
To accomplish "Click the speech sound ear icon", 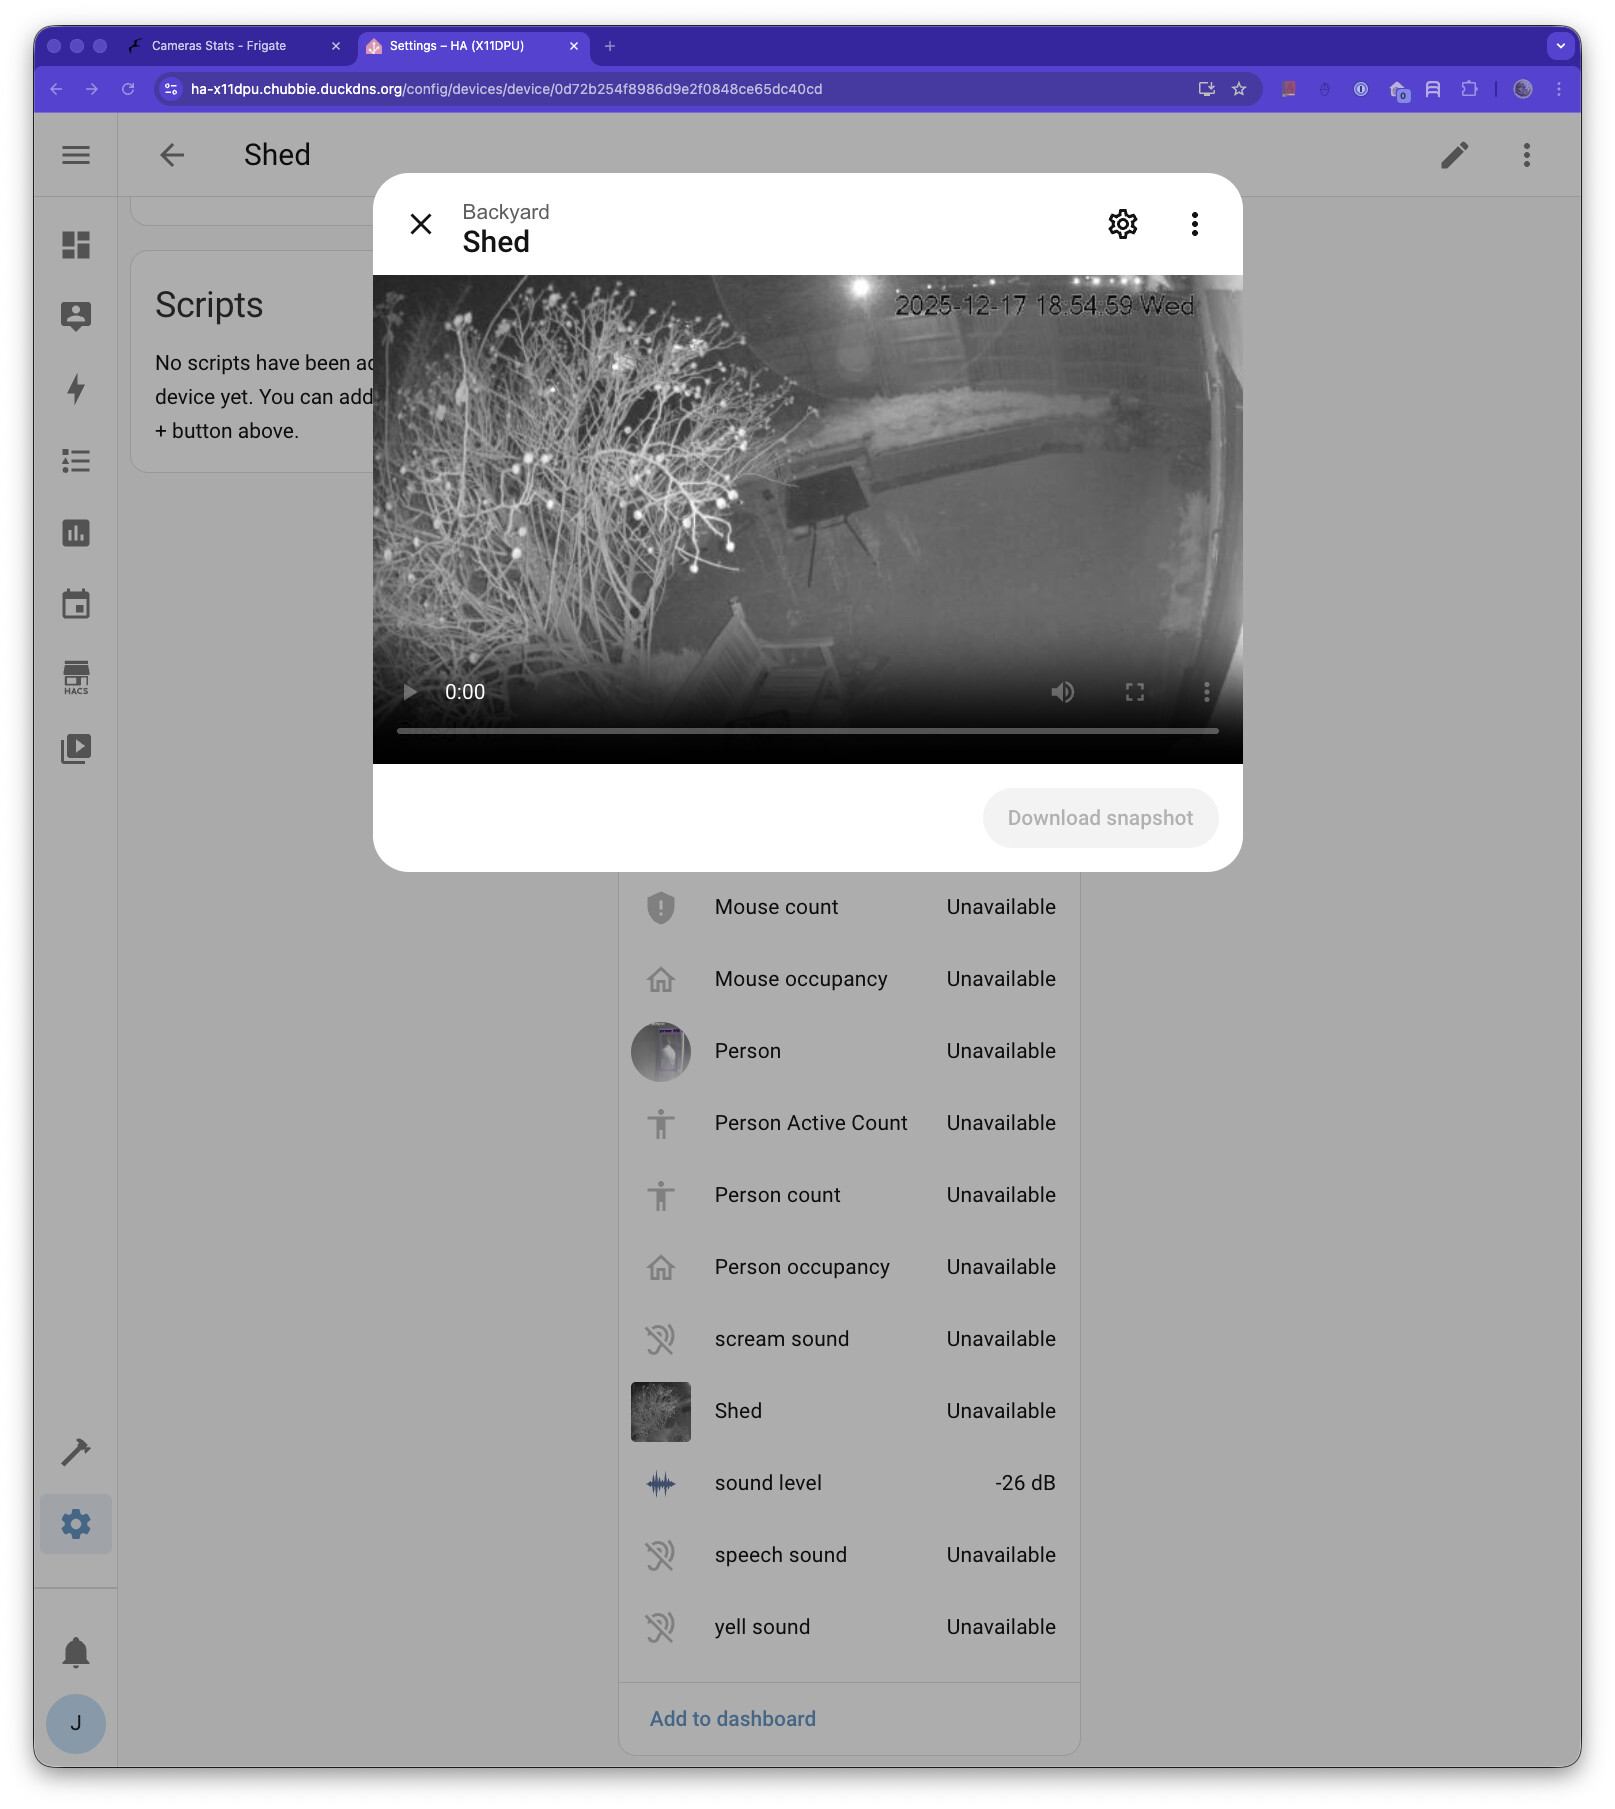I will pos(661,1555).
